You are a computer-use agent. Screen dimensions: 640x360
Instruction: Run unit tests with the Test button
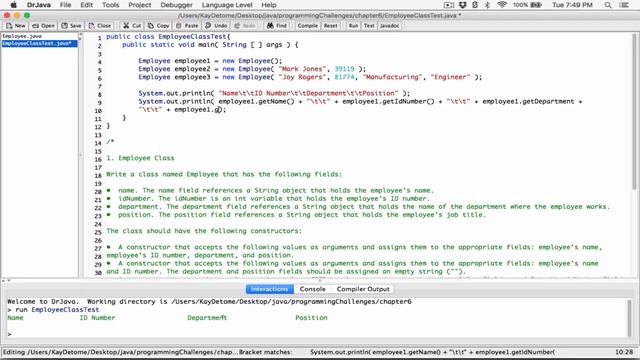(x=369, y=26)
